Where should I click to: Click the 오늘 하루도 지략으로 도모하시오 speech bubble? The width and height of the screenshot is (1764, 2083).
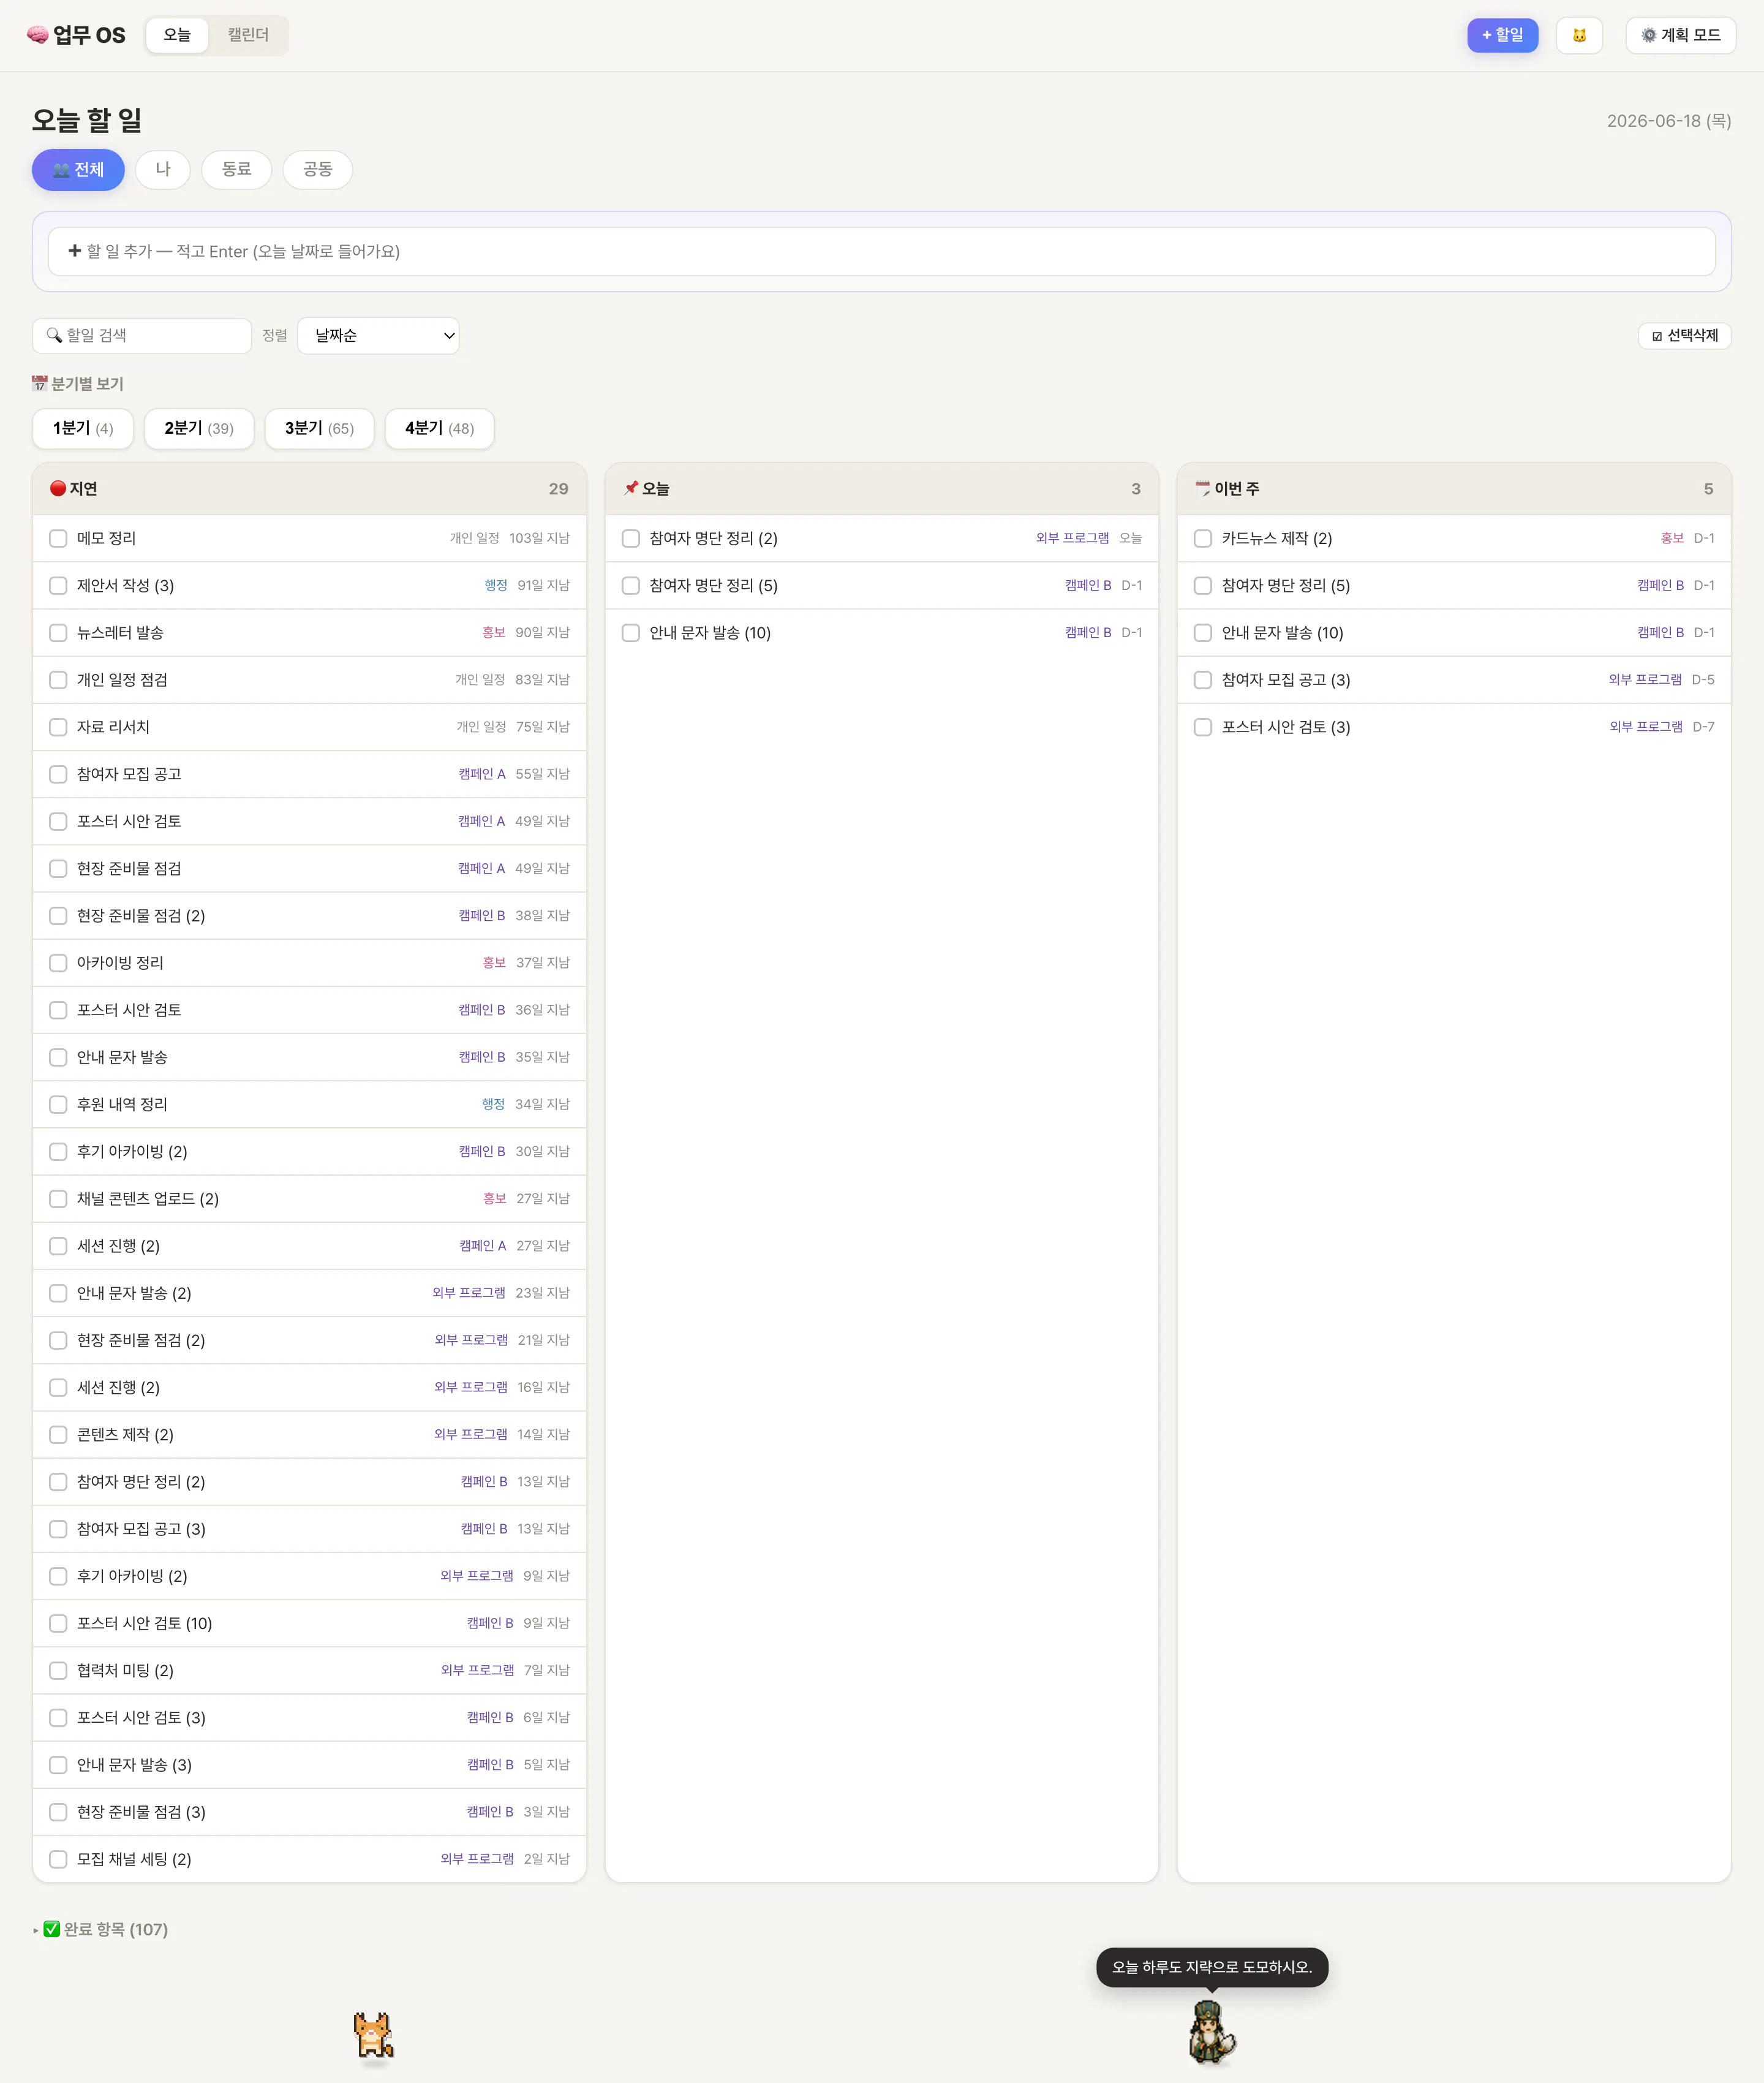tap(1211, 1966)
